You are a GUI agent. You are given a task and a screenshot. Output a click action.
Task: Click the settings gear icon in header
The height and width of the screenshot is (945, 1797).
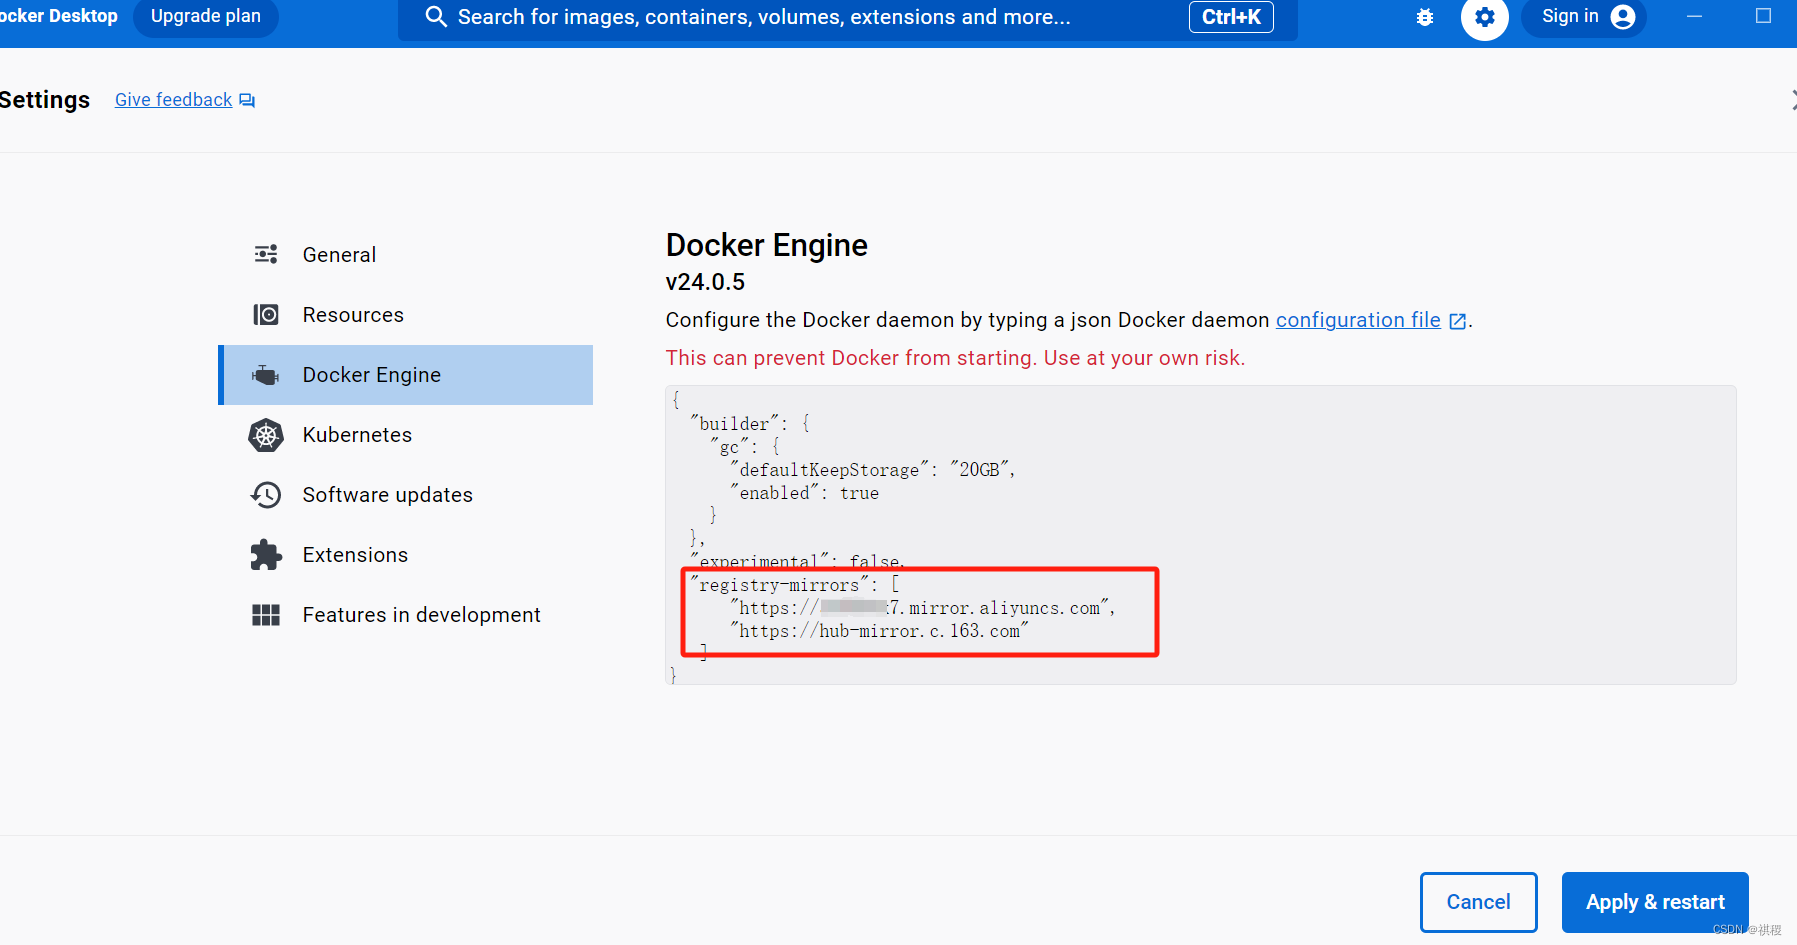point(1485,17)
